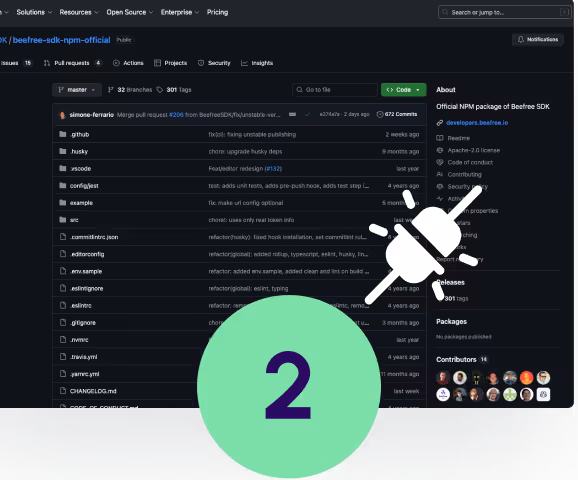578x480 pixels.
Task: Open the first contributor avatar
Action: 443,378
